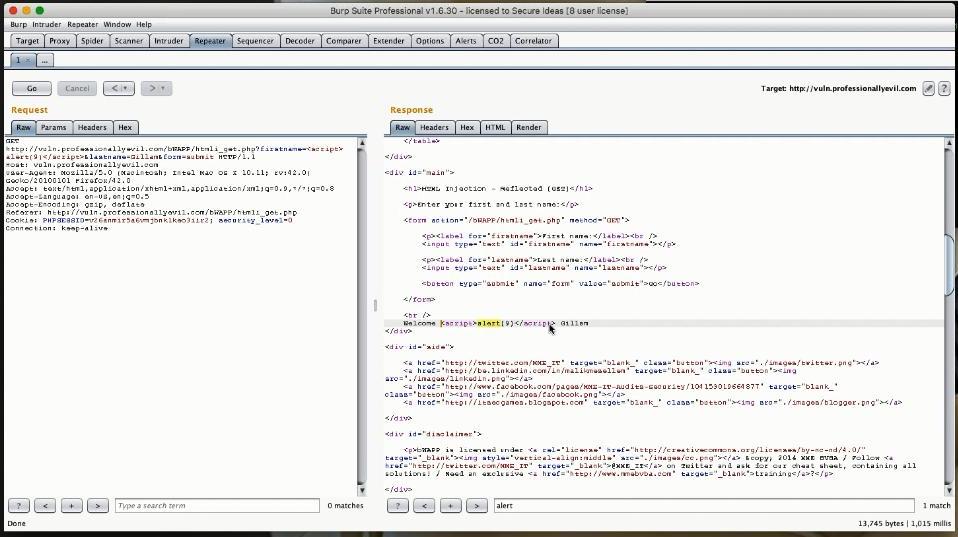Switch to the Target tool tab
The height and width of the screenshot is (537, 958).
point(27,41)
